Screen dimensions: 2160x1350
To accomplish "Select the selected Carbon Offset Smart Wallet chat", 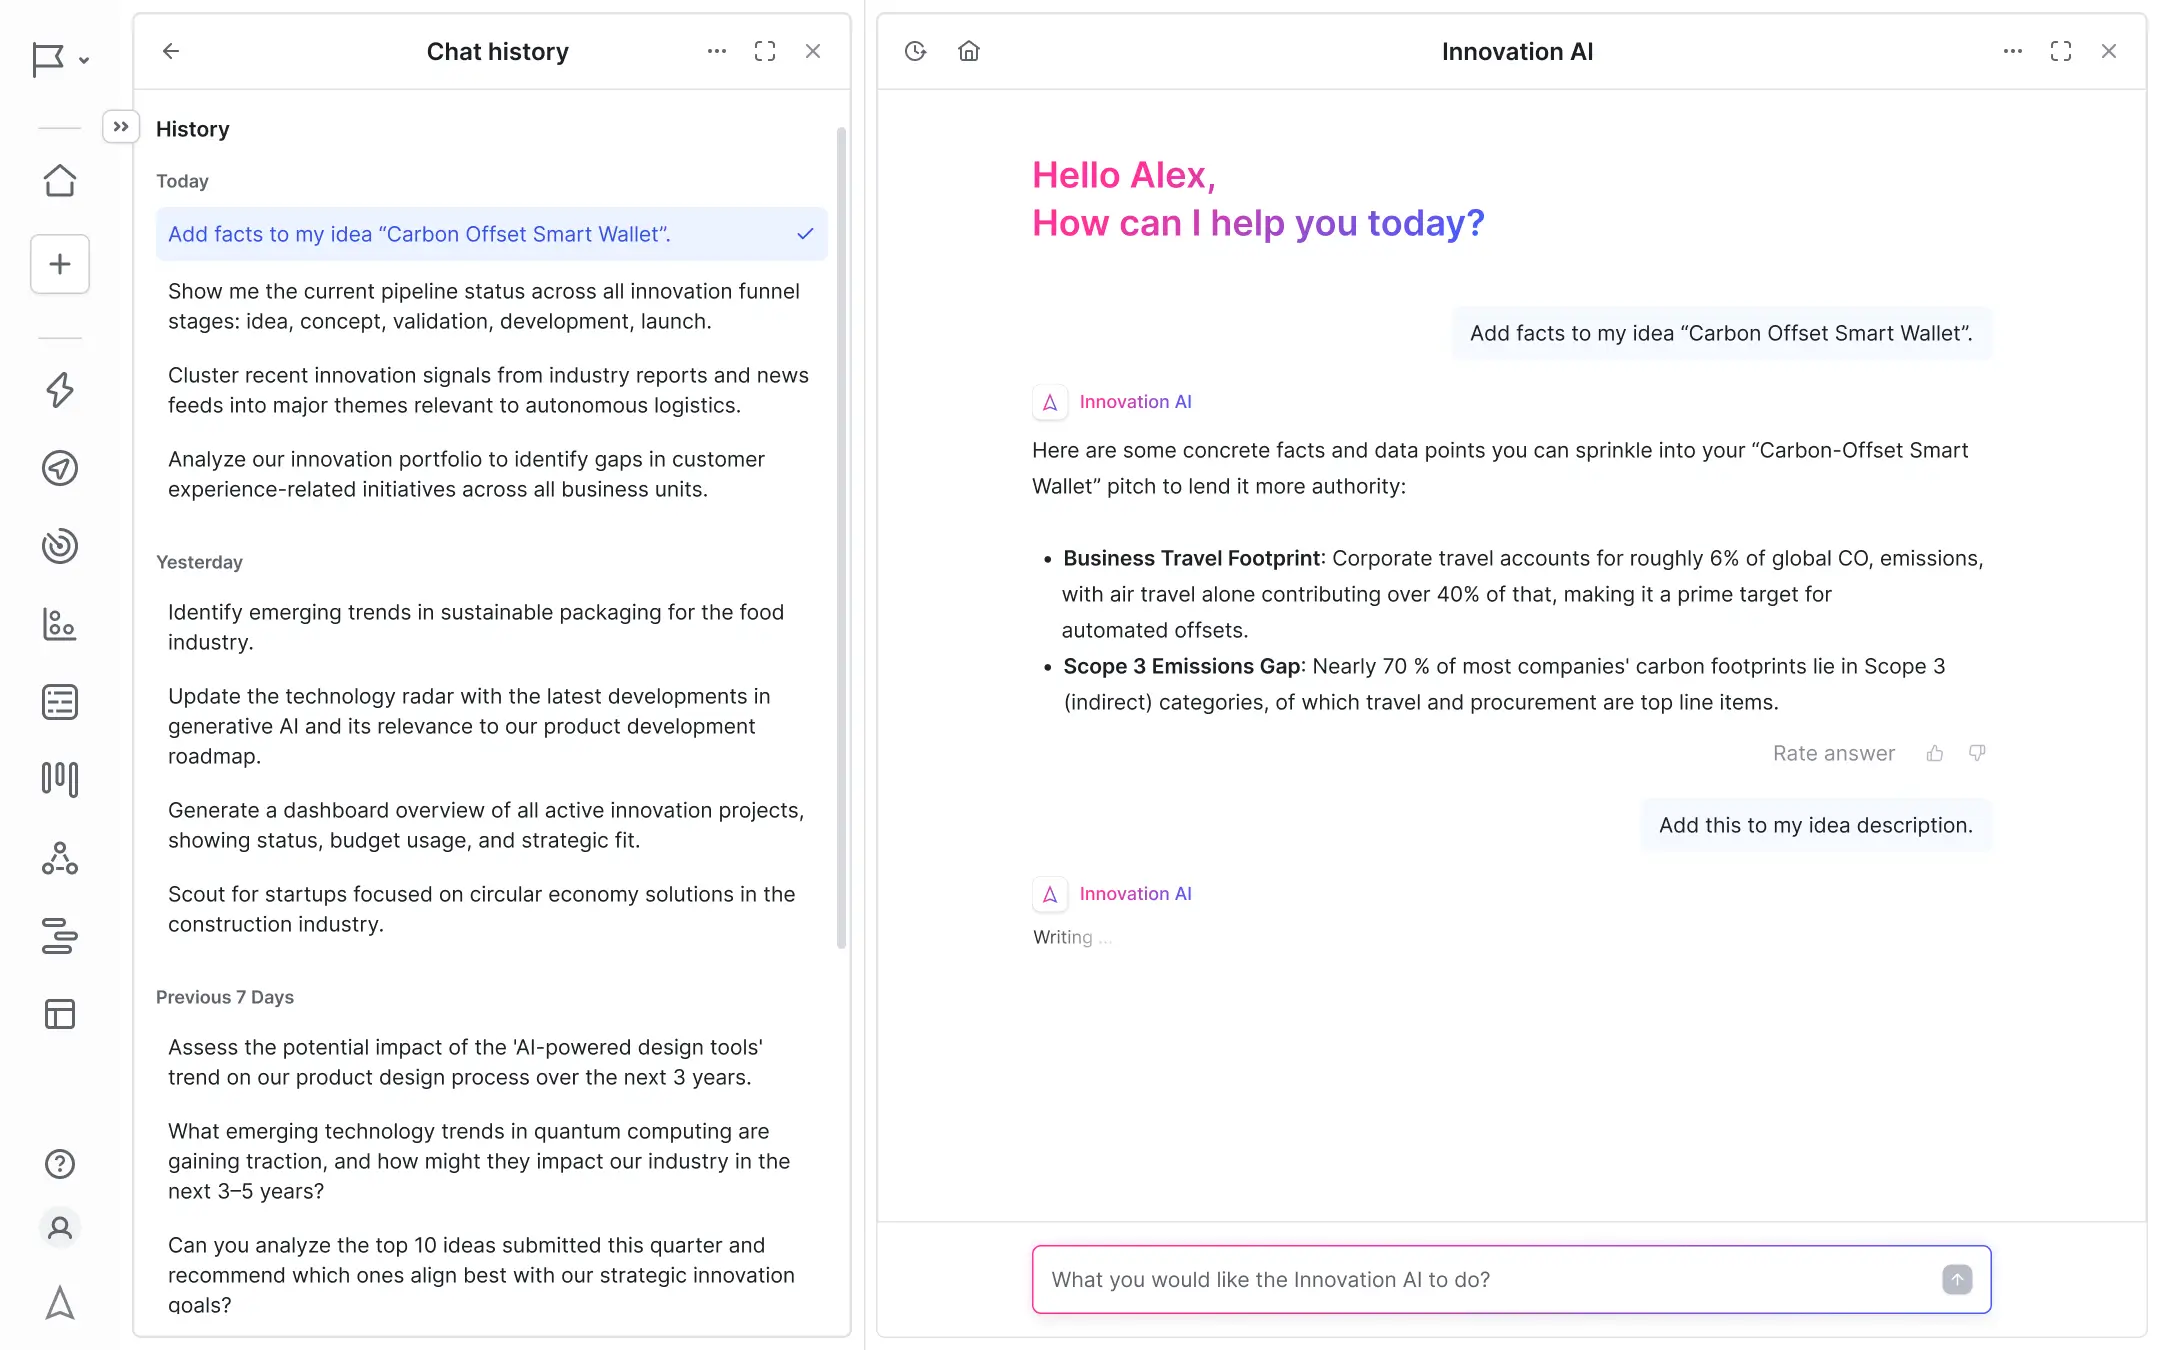I will pos(490,234).
